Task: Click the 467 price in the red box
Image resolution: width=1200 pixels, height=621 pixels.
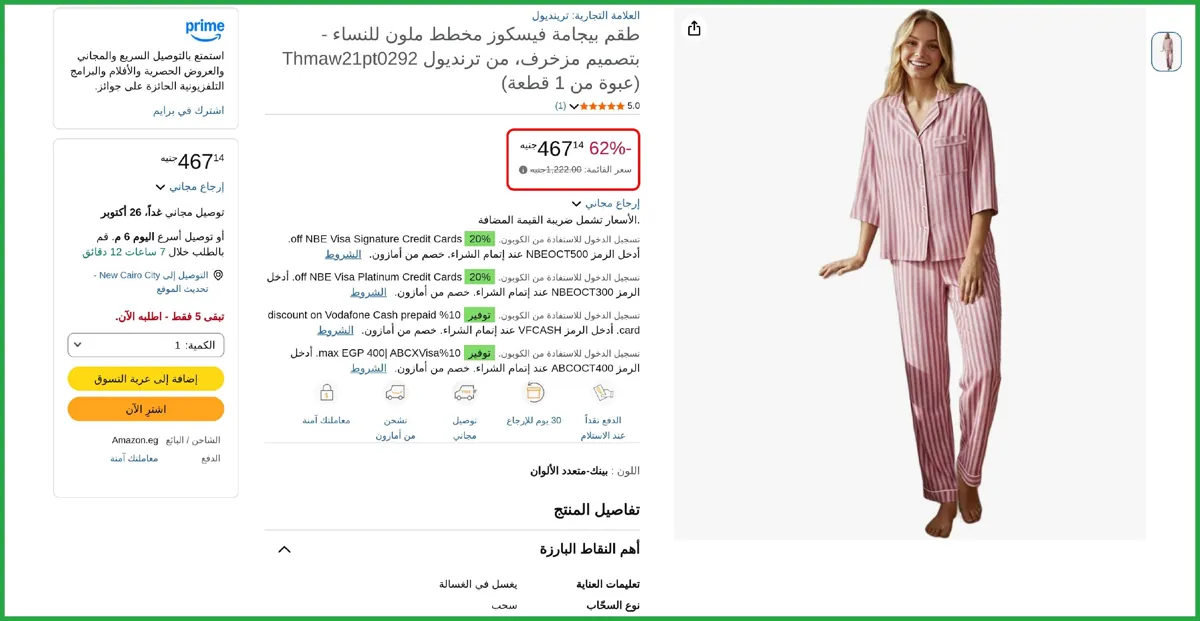Action: point(553,149)
